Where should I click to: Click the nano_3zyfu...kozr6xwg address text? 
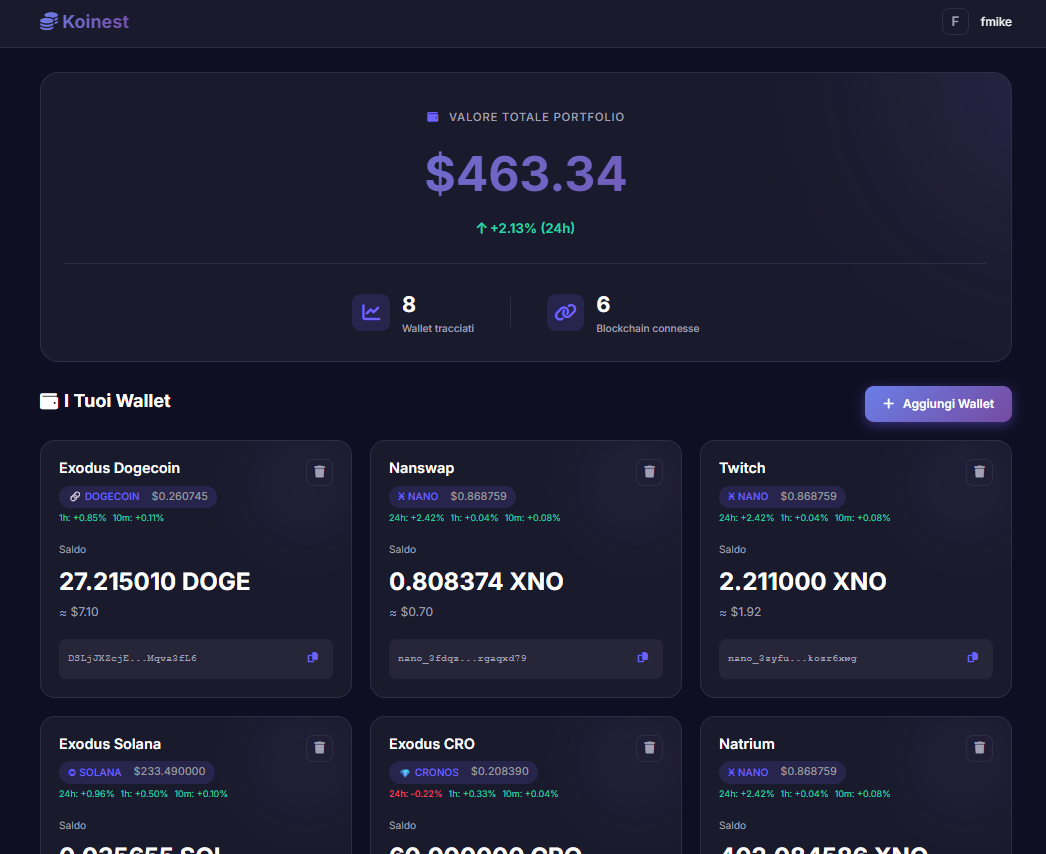pyautogui.click(x=793, y=659)
